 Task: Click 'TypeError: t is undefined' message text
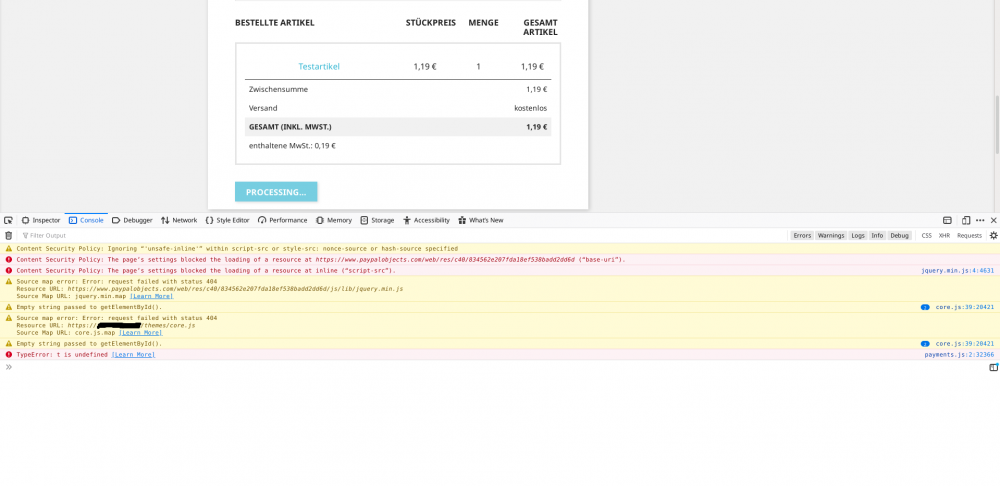62,354
